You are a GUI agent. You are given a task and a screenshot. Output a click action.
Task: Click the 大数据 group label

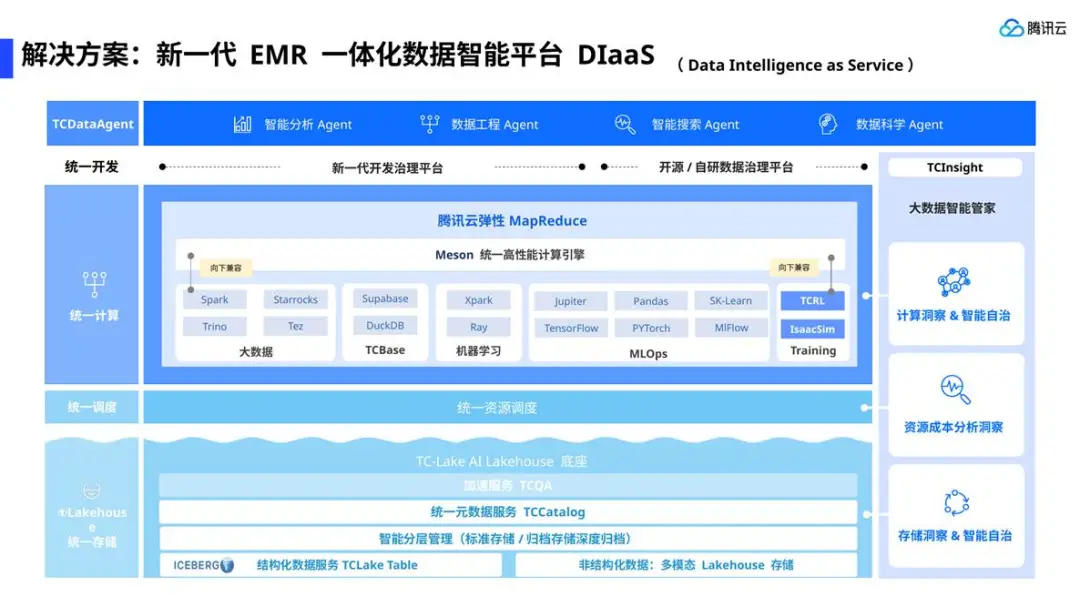coord(256,351)
